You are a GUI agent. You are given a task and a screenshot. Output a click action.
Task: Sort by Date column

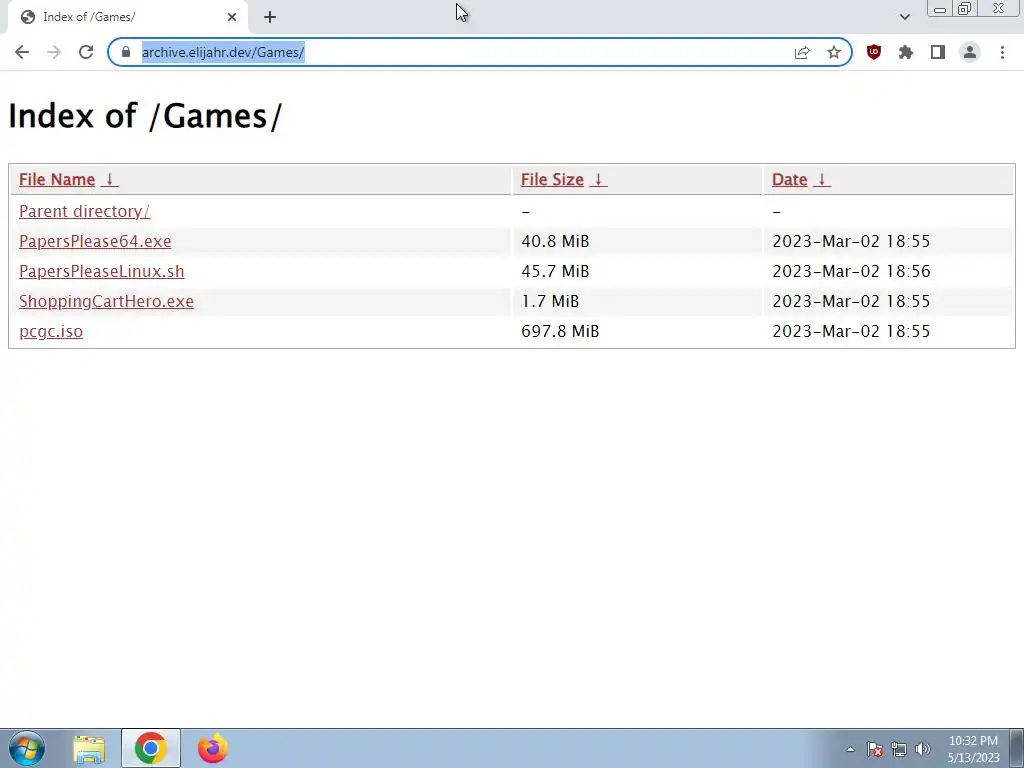coord(790,180)
